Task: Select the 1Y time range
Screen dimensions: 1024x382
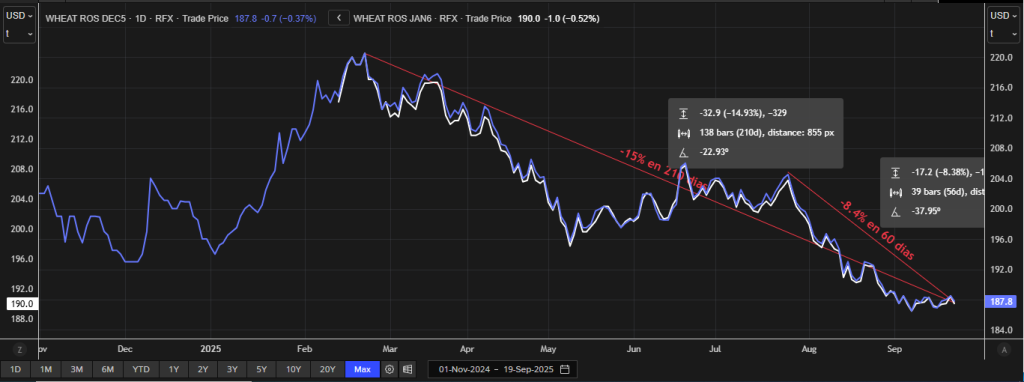Action: (174, 370)
